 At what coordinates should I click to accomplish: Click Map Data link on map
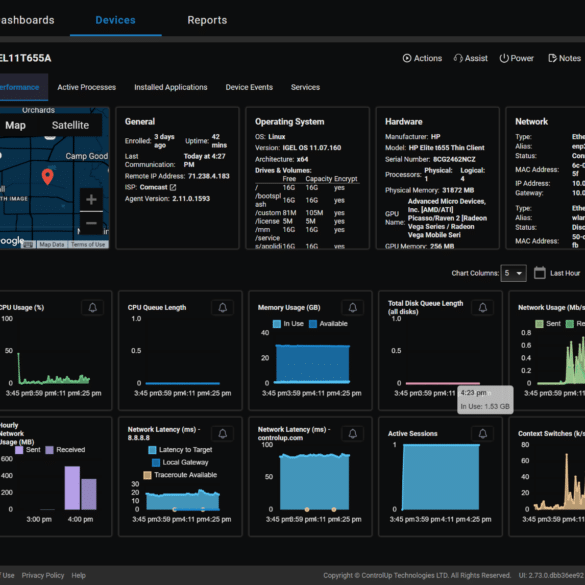click(52, 245)
